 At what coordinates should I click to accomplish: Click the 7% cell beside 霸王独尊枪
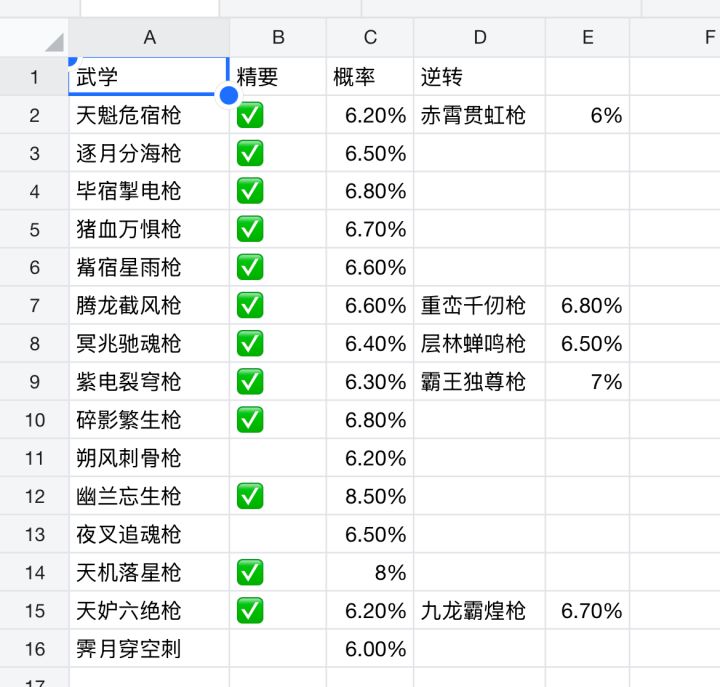(587, 382)
